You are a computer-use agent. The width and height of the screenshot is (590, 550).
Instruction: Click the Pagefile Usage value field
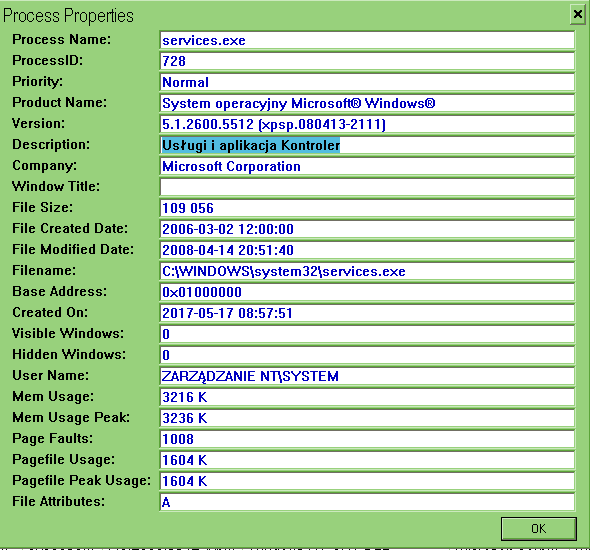tap(367, 460)
